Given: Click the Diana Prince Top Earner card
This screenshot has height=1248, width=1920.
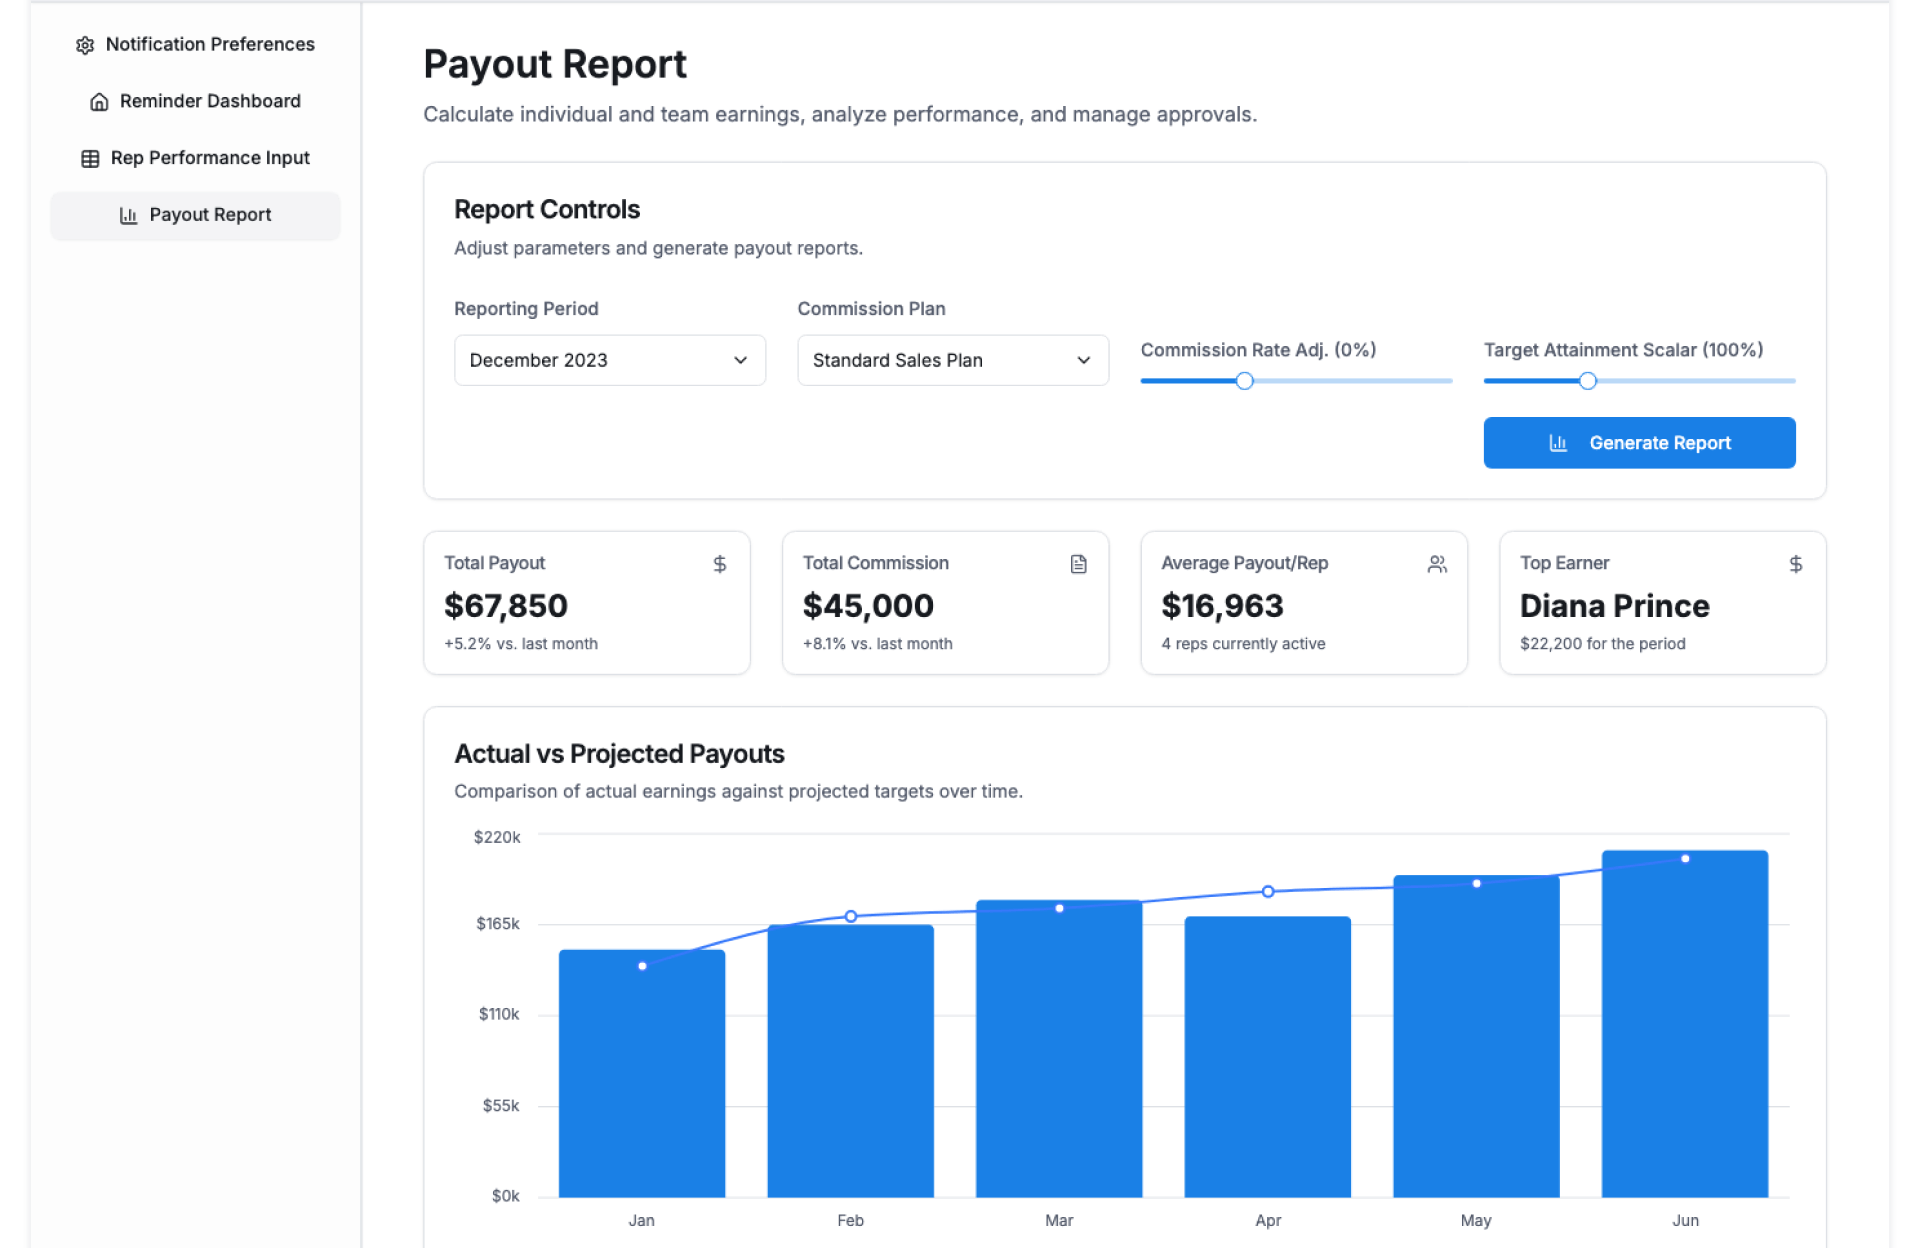Looking at the screenshot, I should pos(1661,603).
